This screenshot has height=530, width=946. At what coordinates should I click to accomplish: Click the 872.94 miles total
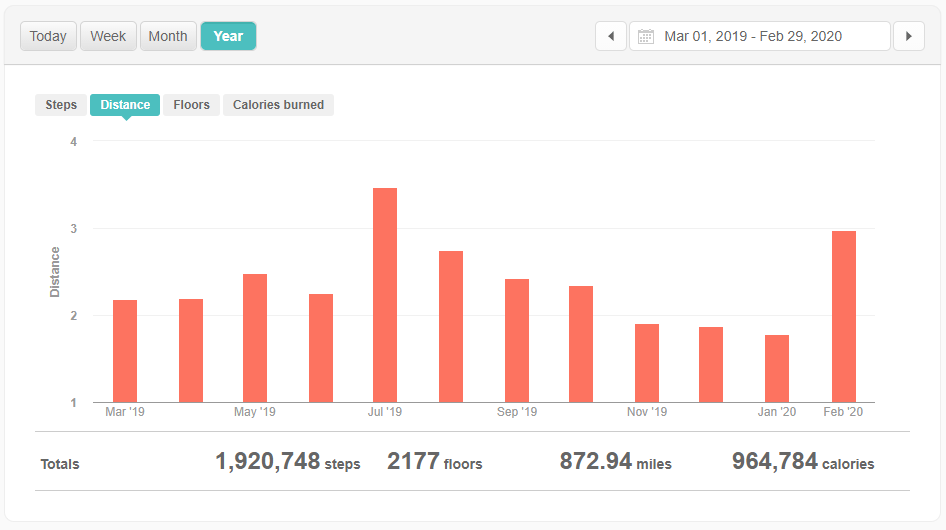point(615,461)
